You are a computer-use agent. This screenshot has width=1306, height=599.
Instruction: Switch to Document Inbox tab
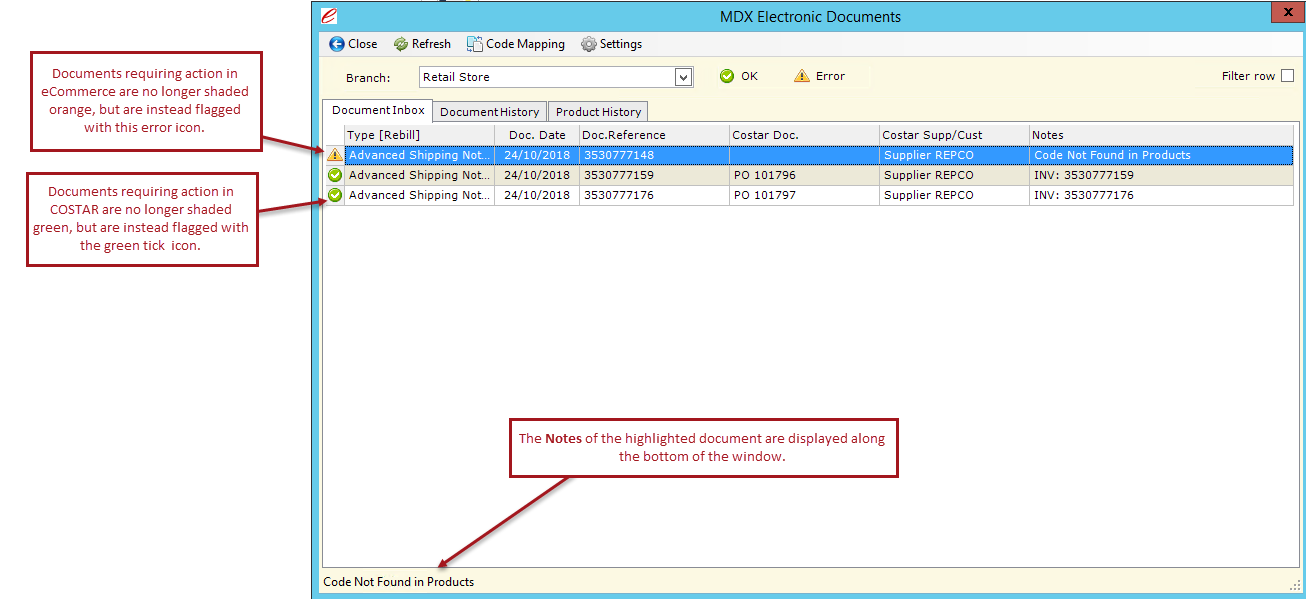(378, 110)
